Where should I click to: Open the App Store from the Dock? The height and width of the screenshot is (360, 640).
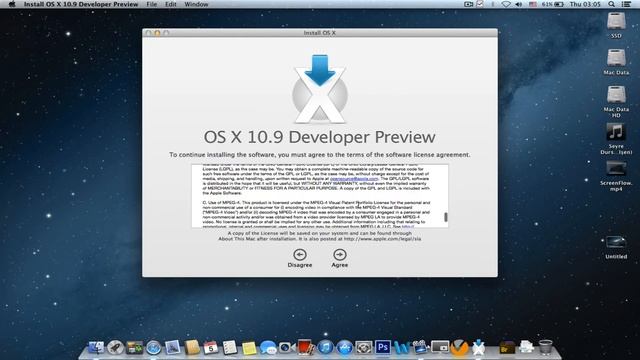point(344,347)
